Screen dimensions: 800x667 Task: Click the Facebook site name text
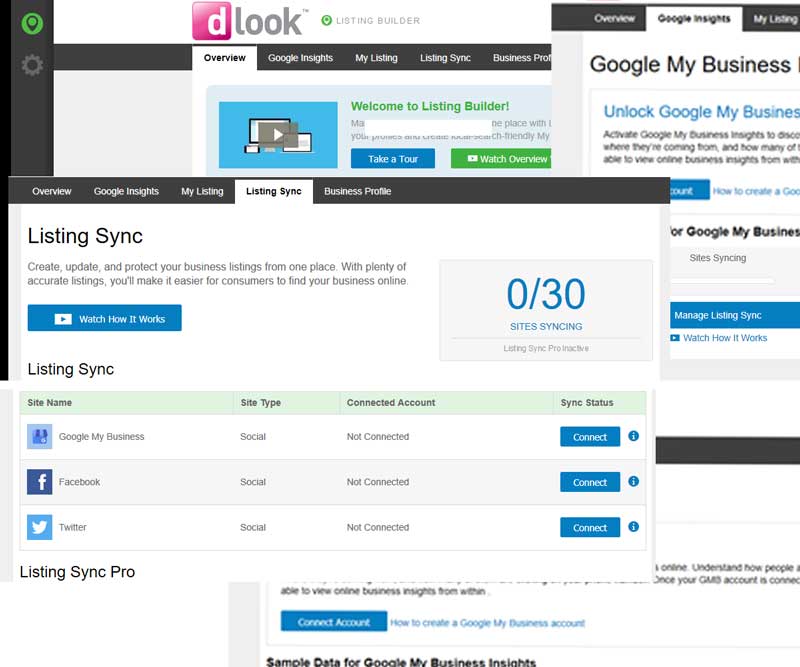tap(80, 482)
